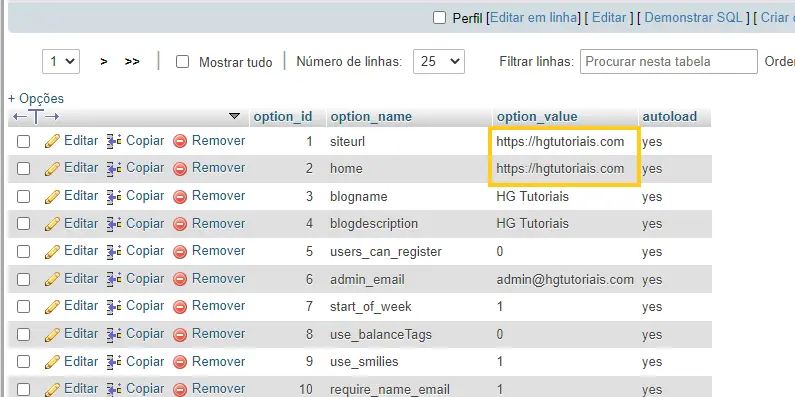The width and height of the screenshot is (795, 397).
Task: Click red Remover icon in blogdescription row
Action: pos(180,224)
